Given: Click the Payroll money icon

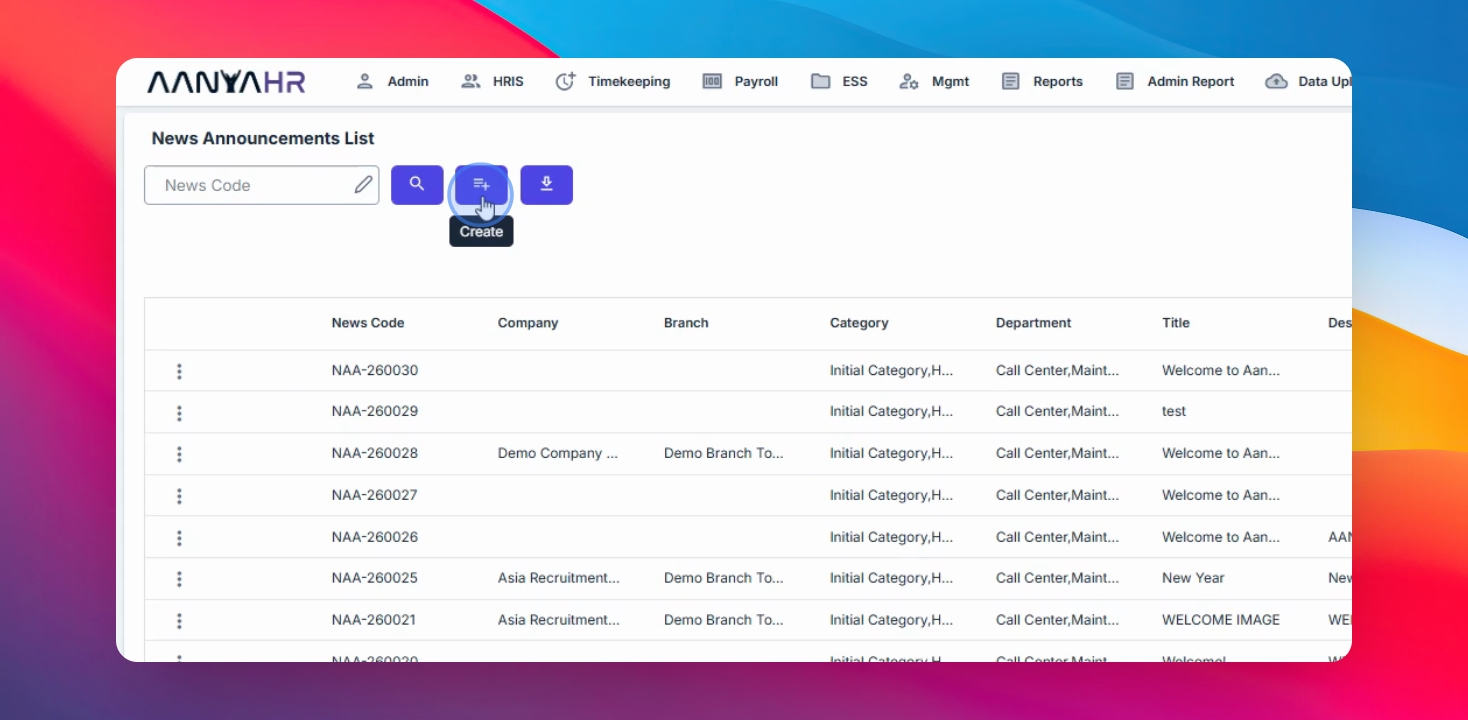Looking at the screenshot, I should tap(712, 82).
